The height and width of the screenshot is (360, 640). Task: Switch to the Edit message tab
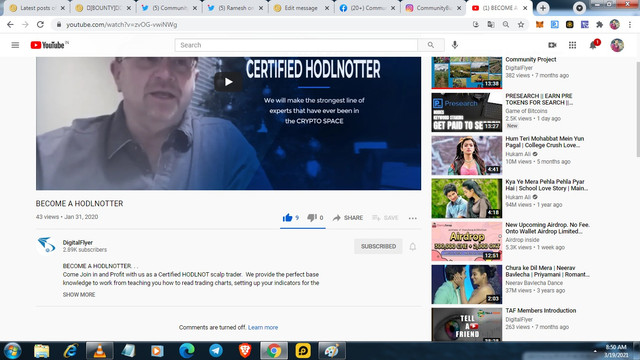click(x=301, y=8)
